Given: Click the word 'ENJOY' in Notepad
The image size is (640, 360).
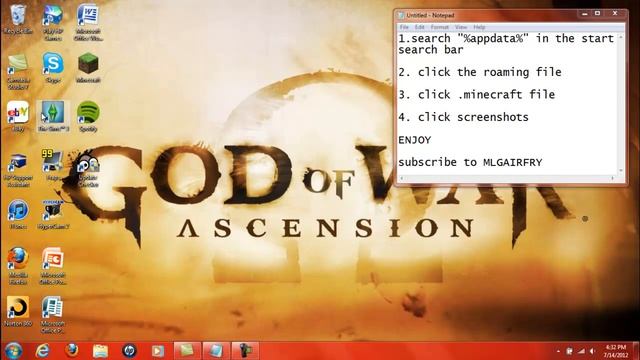Looking at the screenshot, I should pos(415,140).
